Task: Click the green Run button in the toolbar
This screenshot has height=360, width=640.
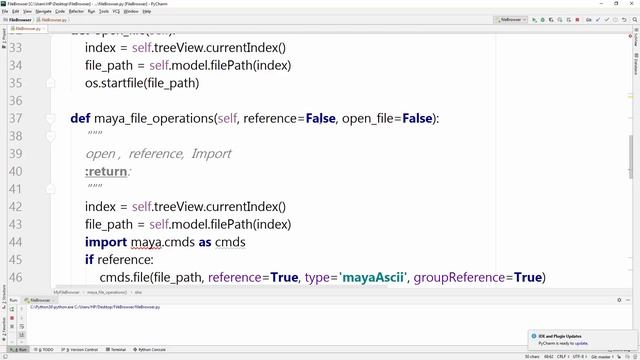Action: point(534,20)
